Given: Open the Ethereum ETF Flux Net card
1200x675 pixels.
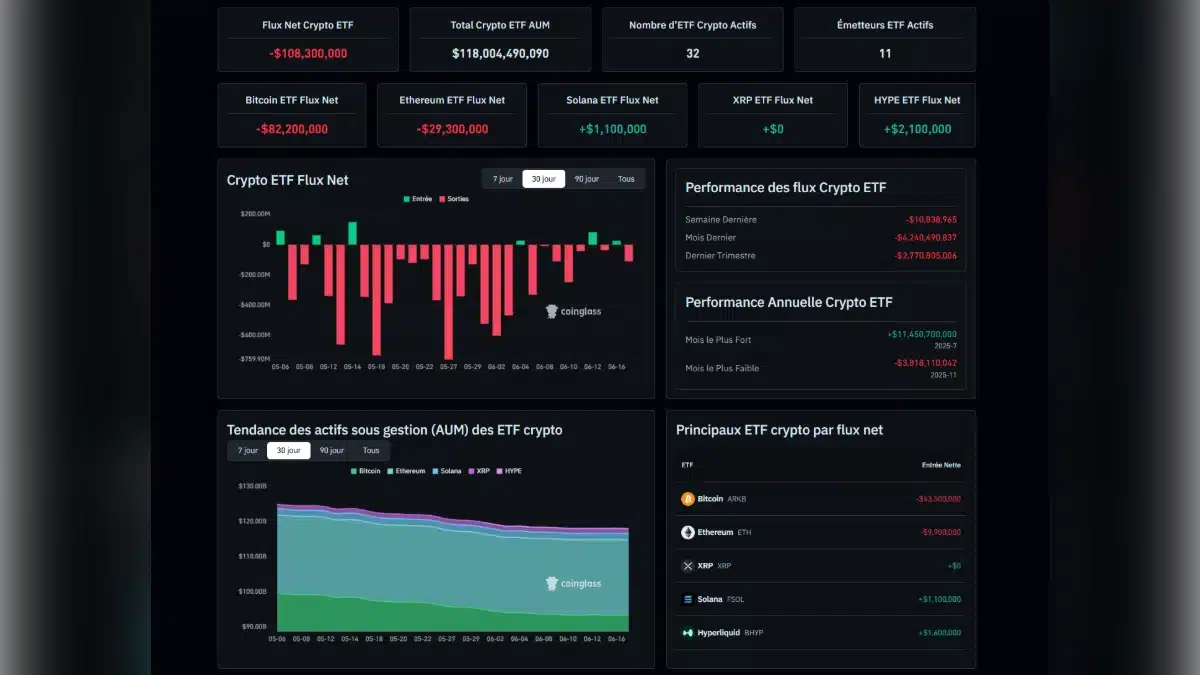Looking at the screenshot, I should point(452,115).
